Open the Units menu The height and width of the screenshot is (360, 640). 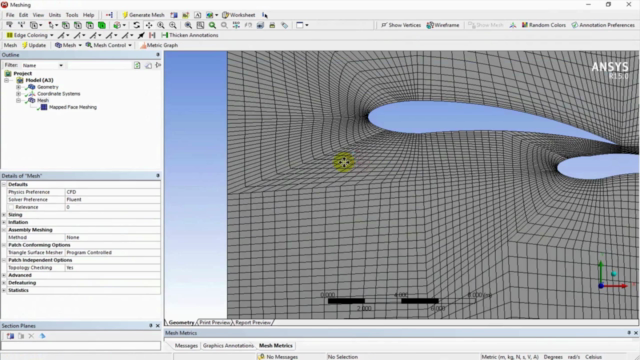click(54, 15)
